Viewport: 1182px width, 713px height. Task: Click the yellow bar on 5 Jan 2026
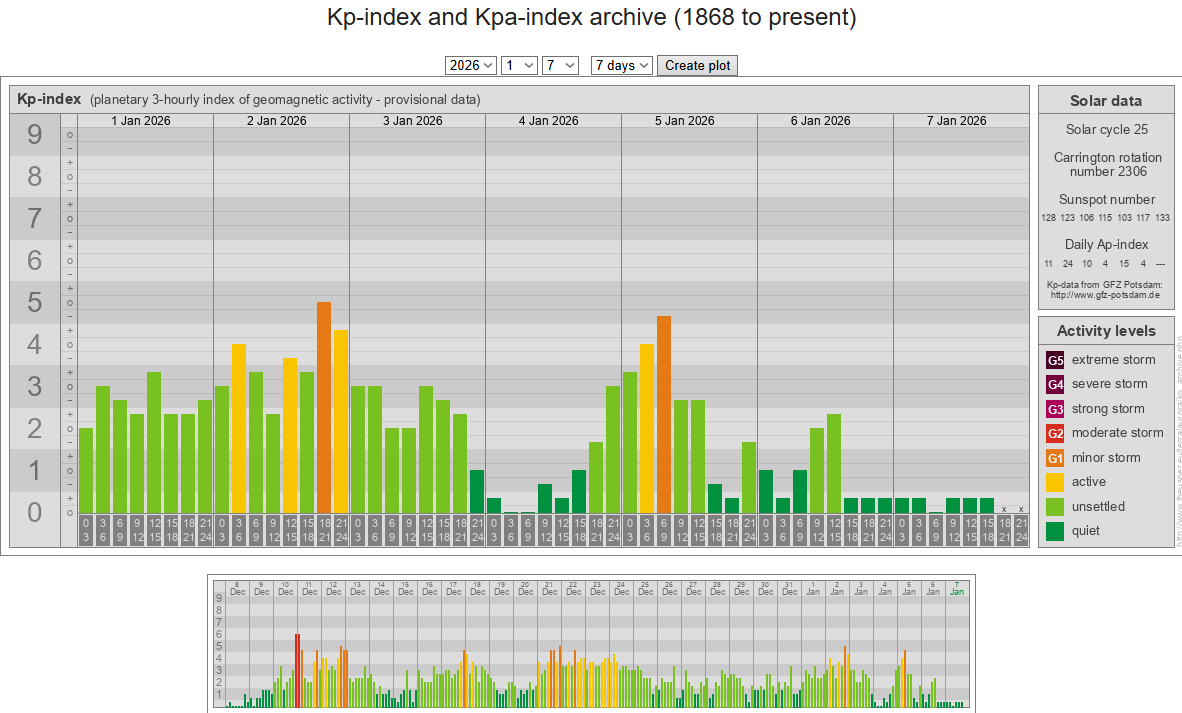click(647, 428)
